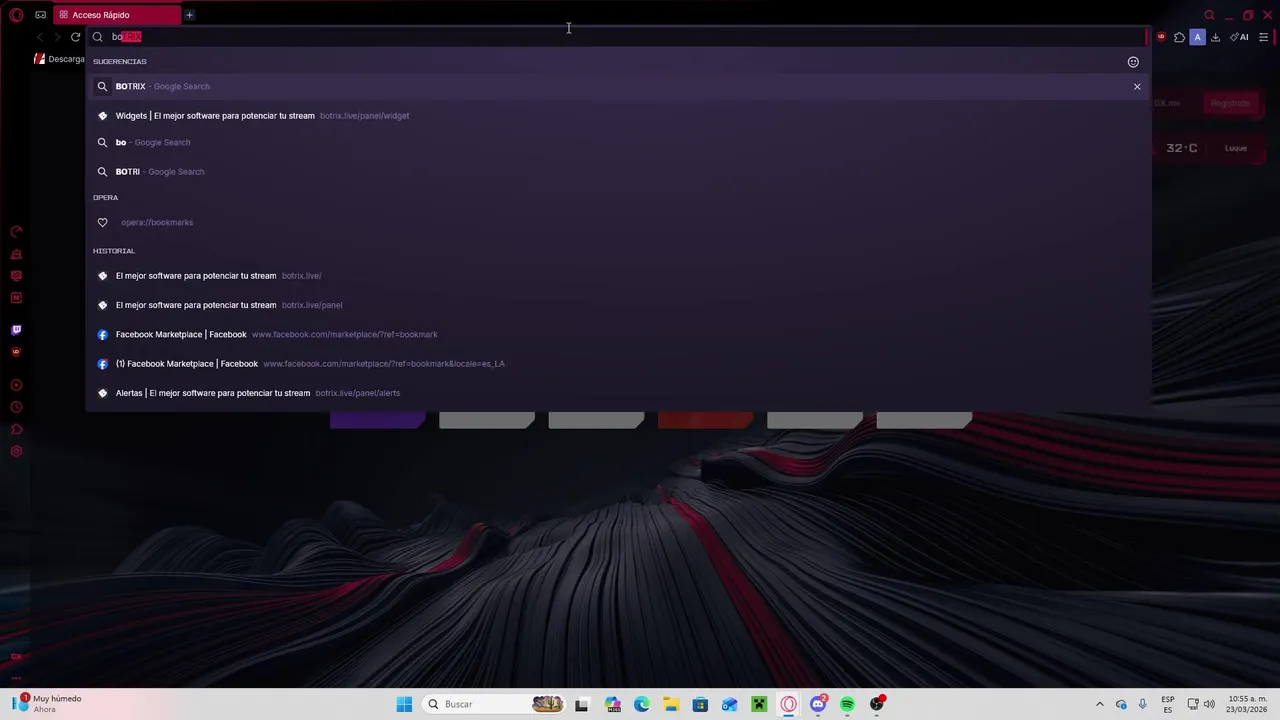Open the GX Corner gamepad icon

(40, 15)
